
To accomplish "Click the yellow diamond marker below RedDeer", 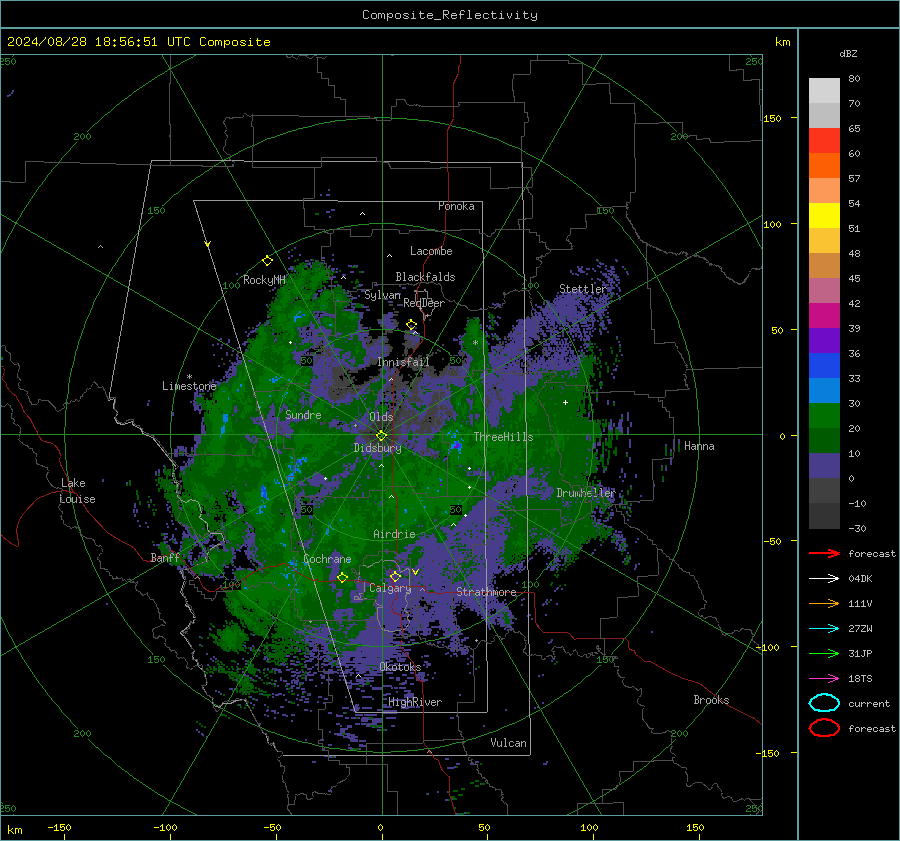I will (411, 325).
